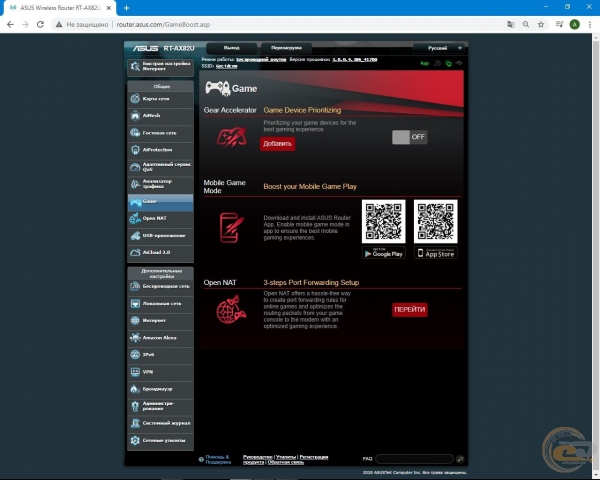This screenshot has width=600, height=480.
Task: Open the Обратная связь footer link
Action: pyautogui.click(x=285, y=462)
